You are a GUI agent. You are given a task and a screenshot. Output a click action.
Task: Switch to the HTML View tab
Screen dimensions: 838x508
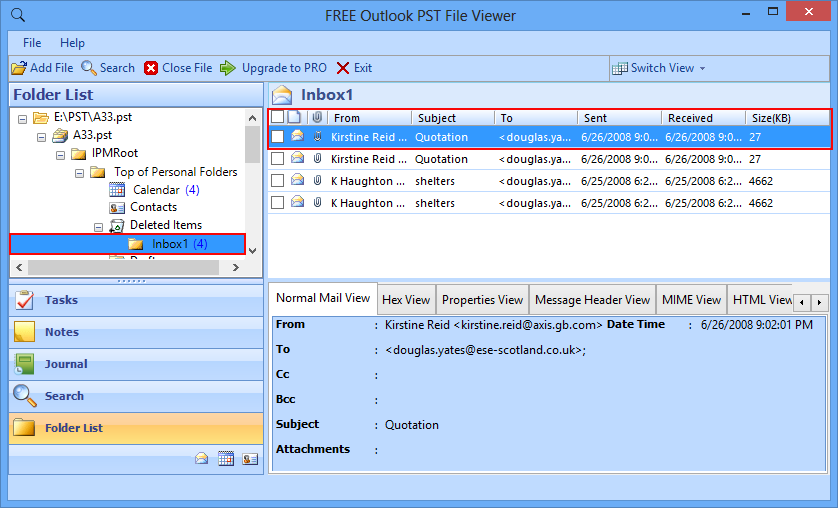761,300
